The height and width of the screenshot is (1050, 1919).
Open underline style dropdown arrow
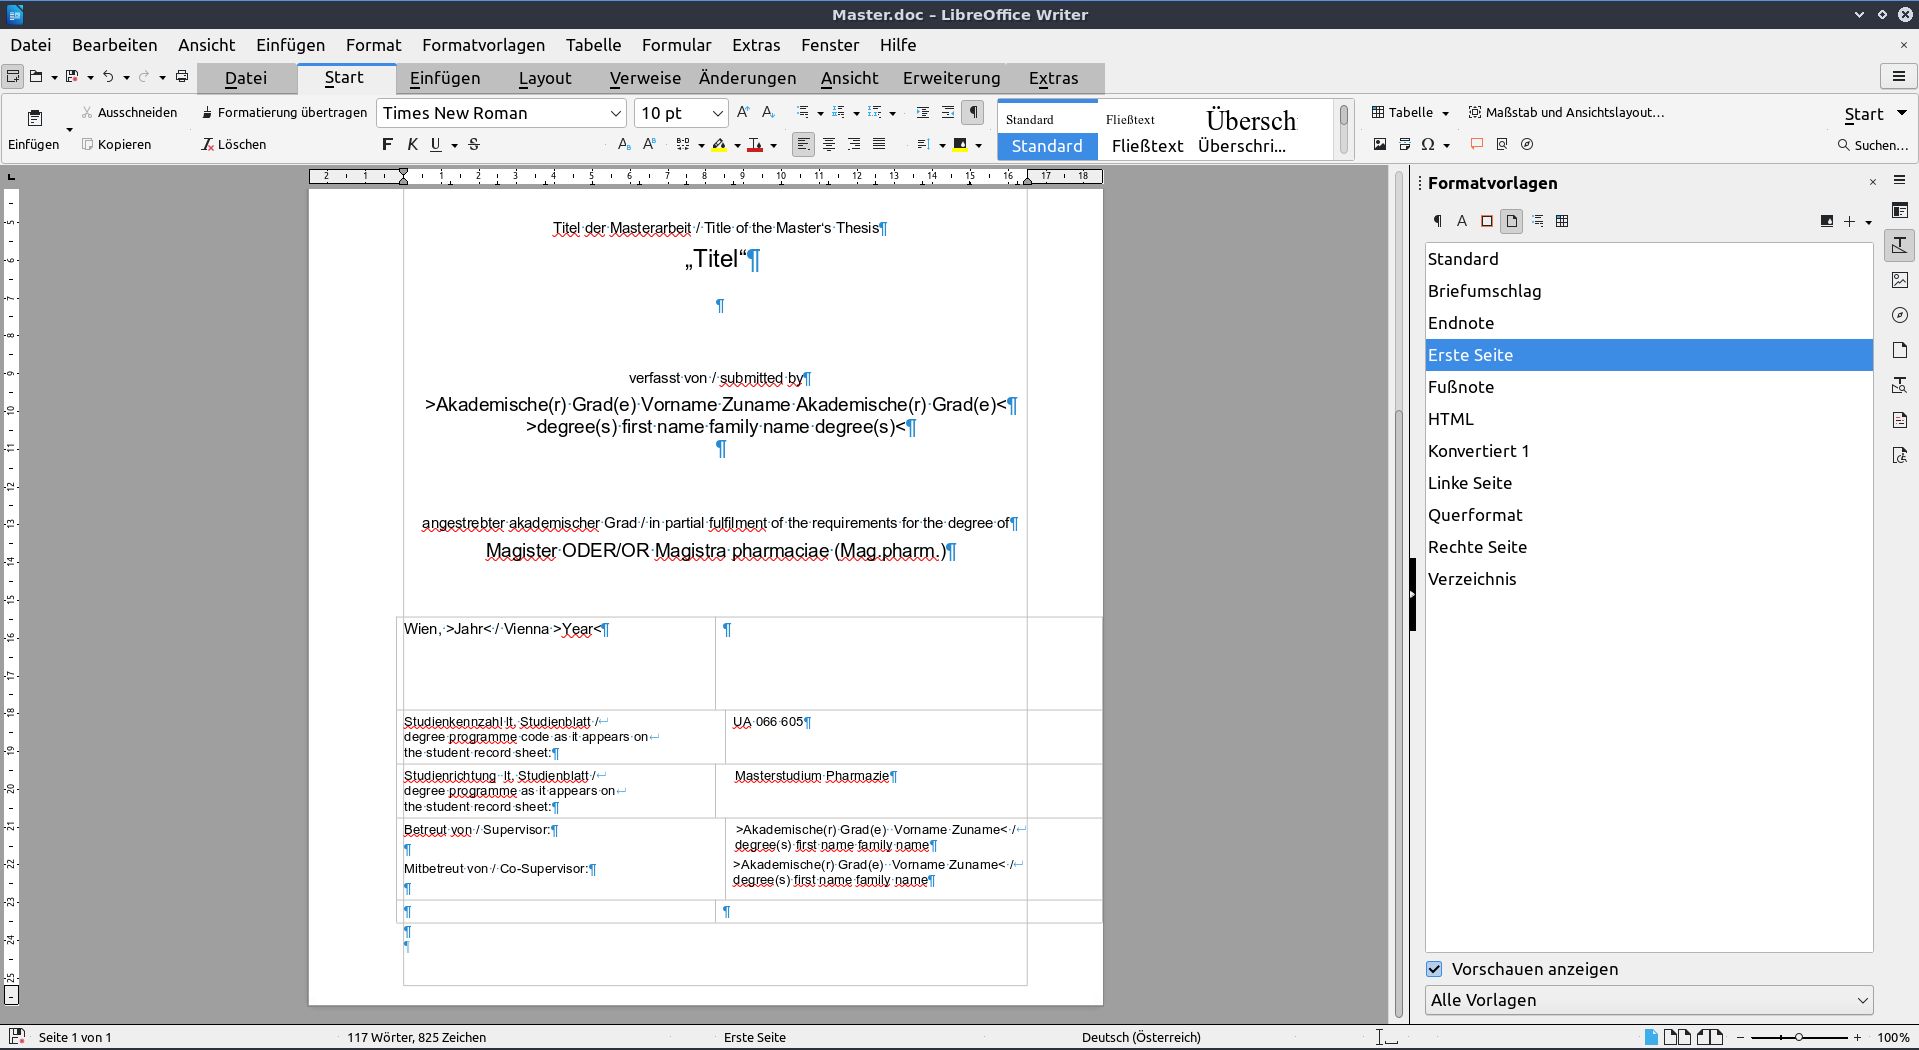pos(455,146)
